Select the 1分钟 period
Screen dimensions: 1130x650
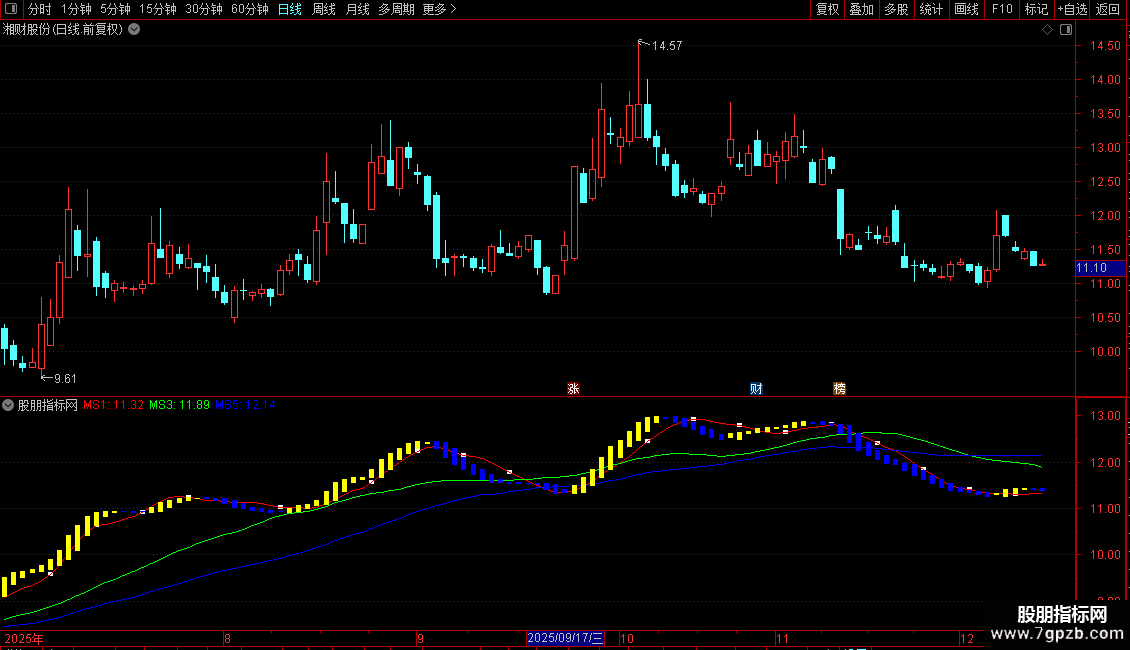(x=76, y=9)
